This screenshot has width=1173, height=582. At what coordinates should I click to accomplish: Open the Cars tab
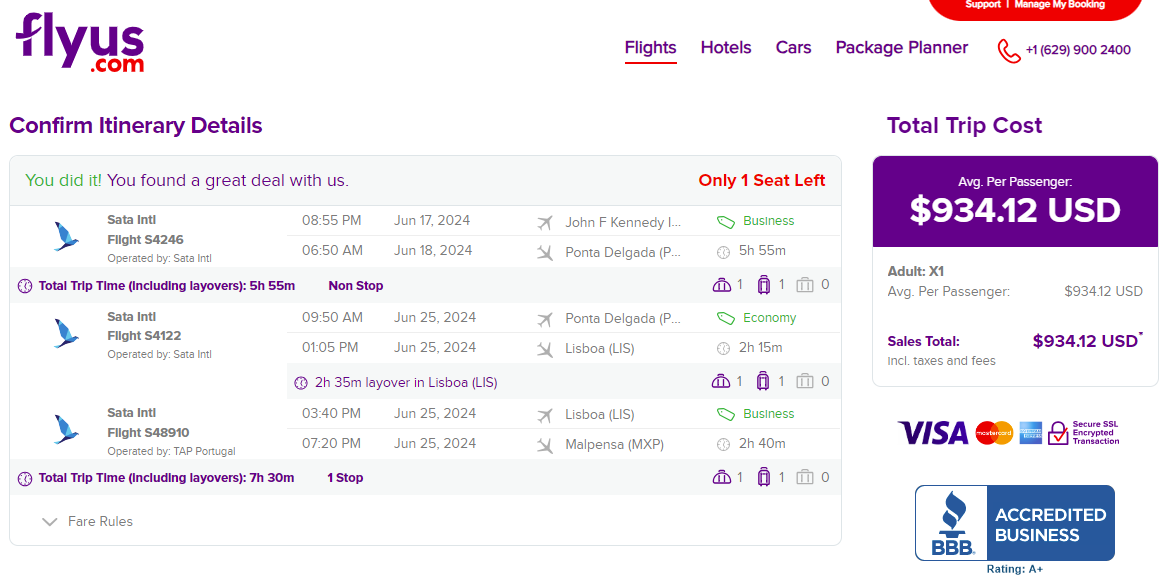[x=793, y=48]
